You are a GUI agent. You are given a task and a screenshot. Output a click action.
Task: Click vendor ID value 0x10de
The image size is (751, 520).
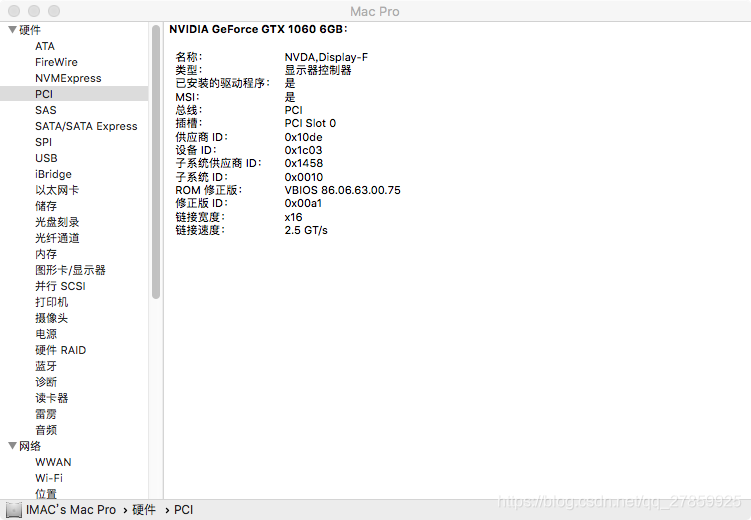(x=304, y=137)
